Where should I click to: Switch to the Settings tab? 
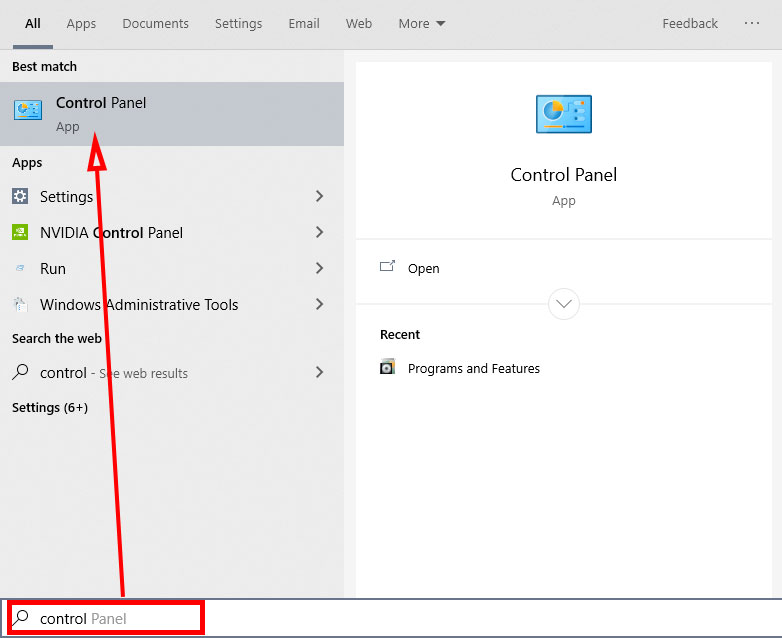pos(238,23)
